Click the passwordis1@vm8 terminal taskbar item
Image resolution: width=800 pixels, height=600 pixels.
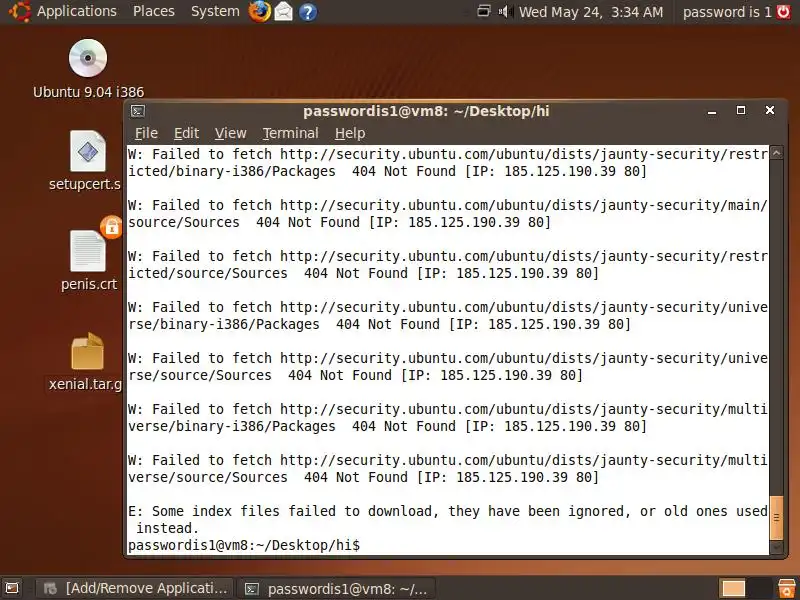tap(337, 589)
